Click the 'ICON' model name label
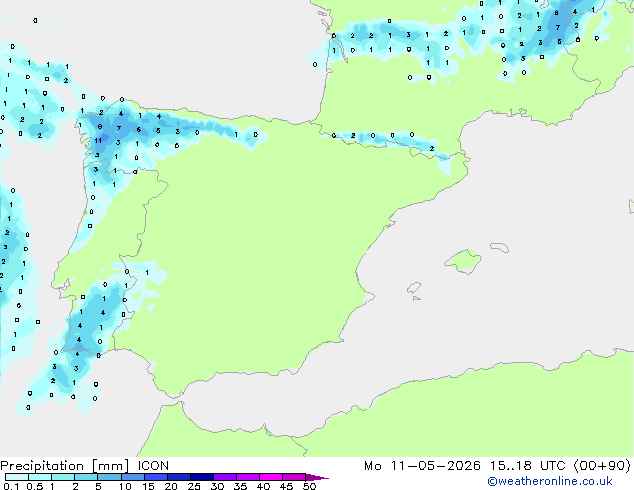This screenshot has width=634, height=490. [x=153, y=466]
